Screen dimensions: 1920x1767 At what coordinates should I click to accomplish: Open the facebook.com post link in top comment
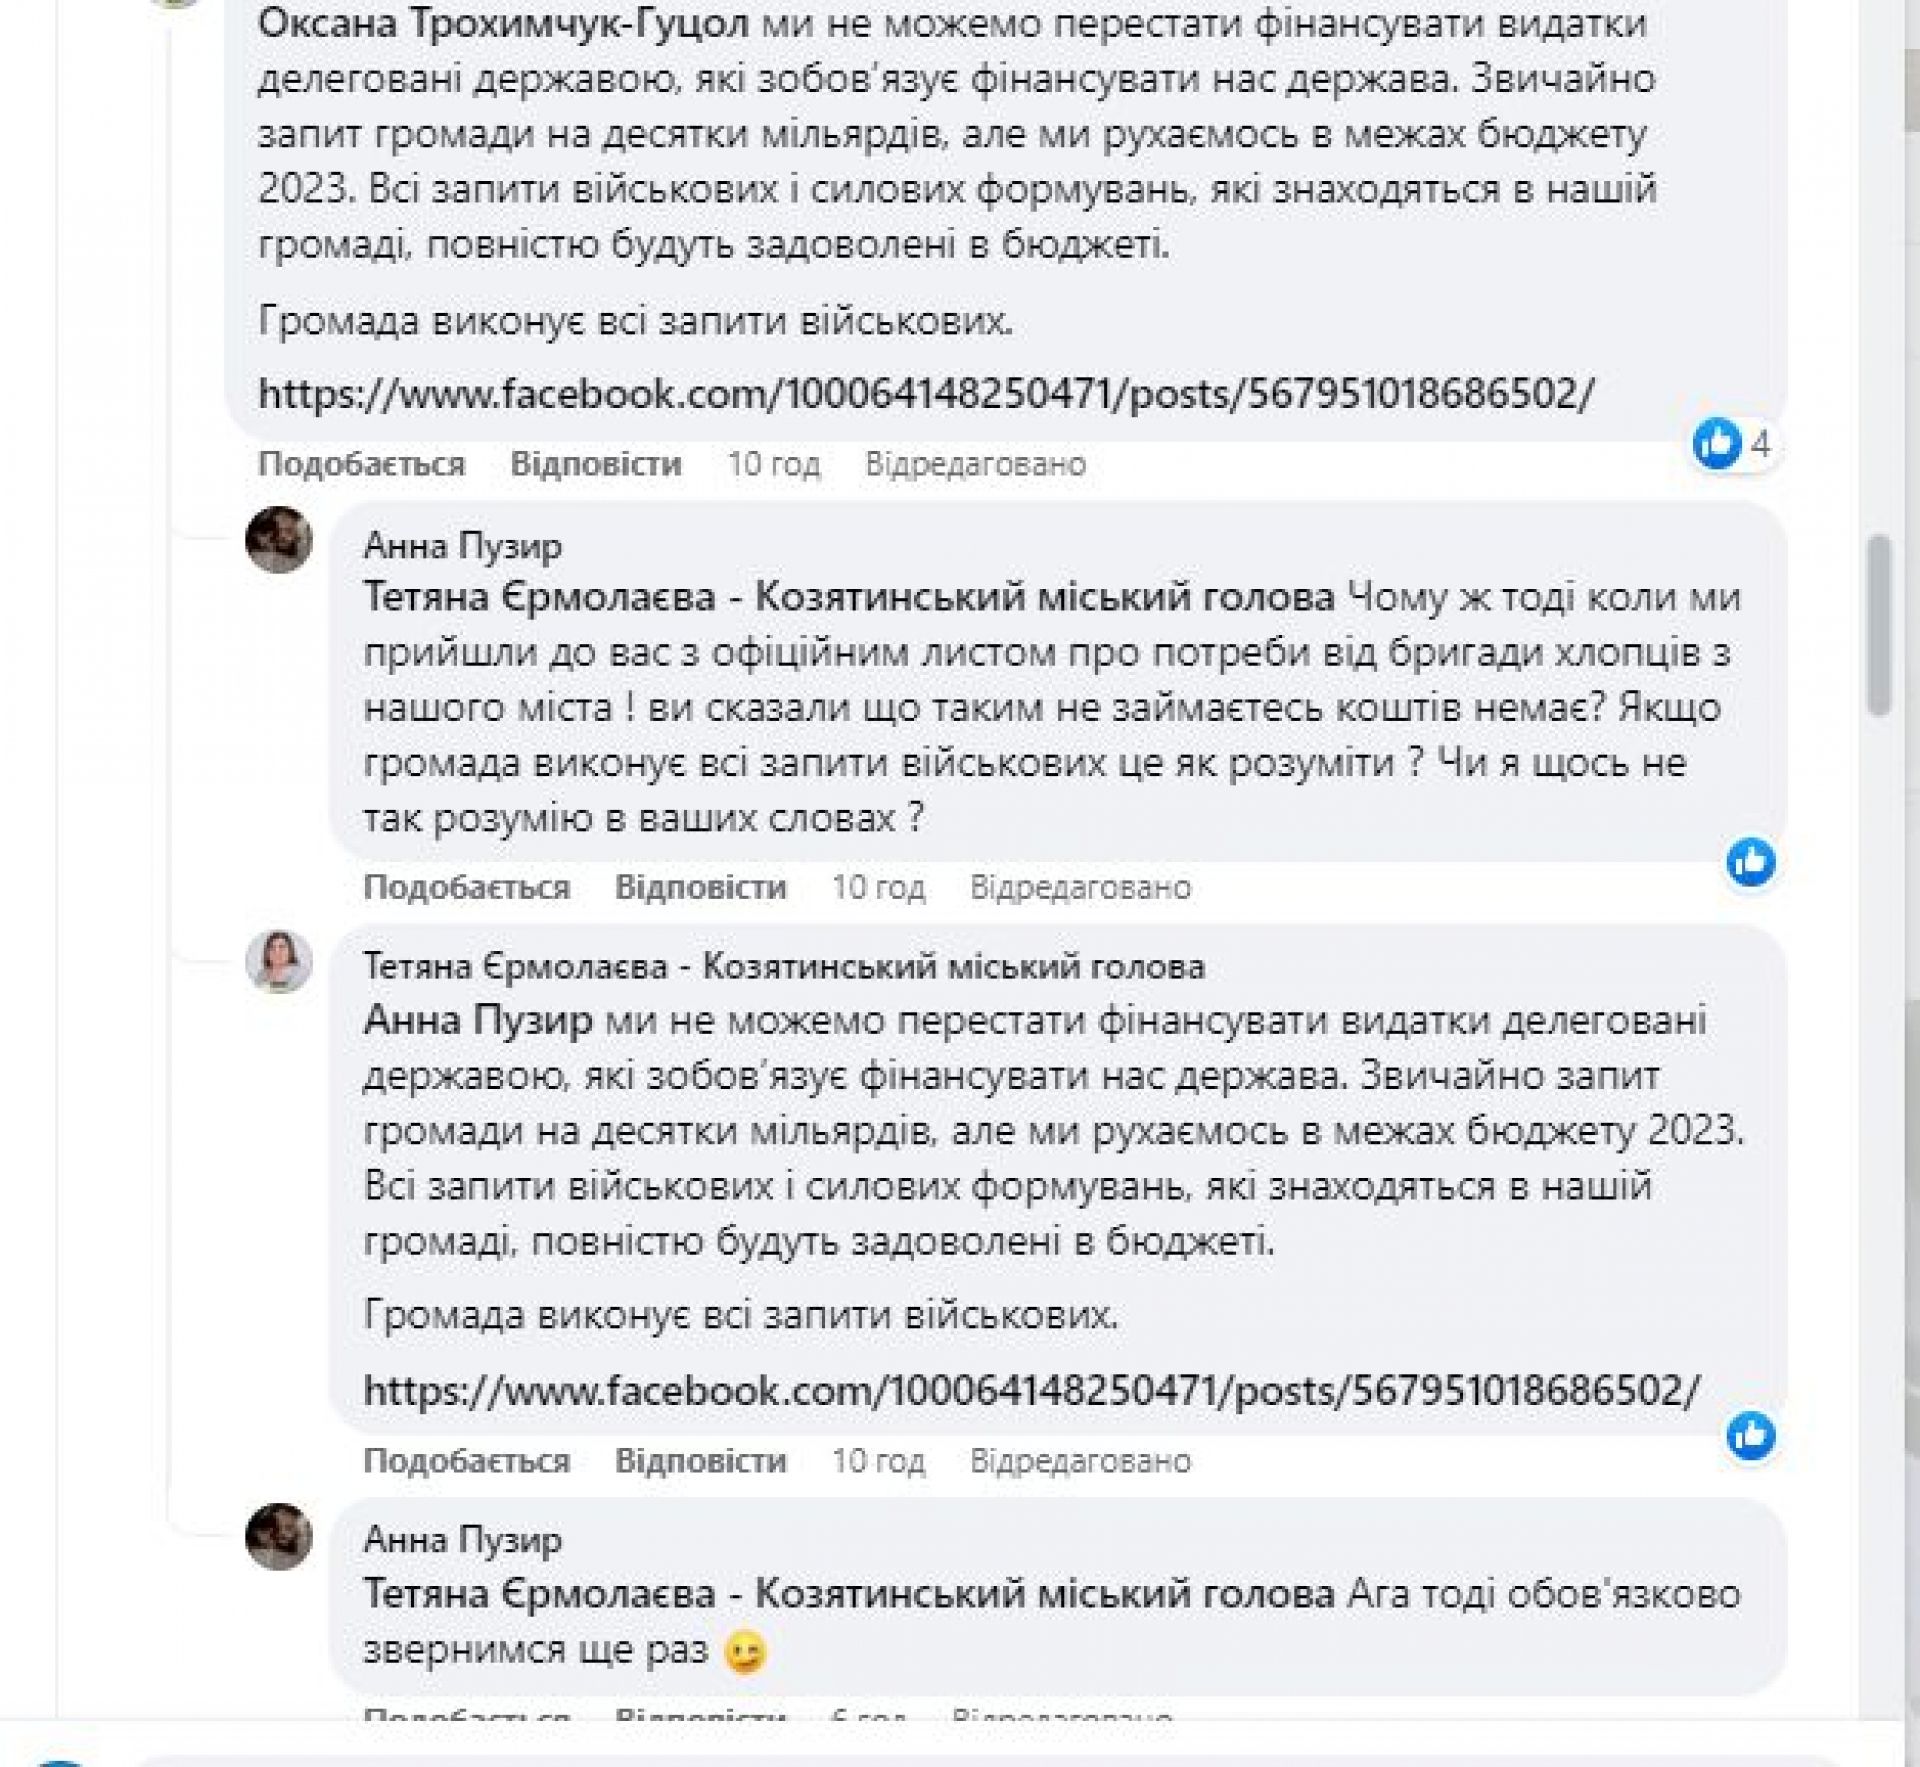(x=926, y=393)
